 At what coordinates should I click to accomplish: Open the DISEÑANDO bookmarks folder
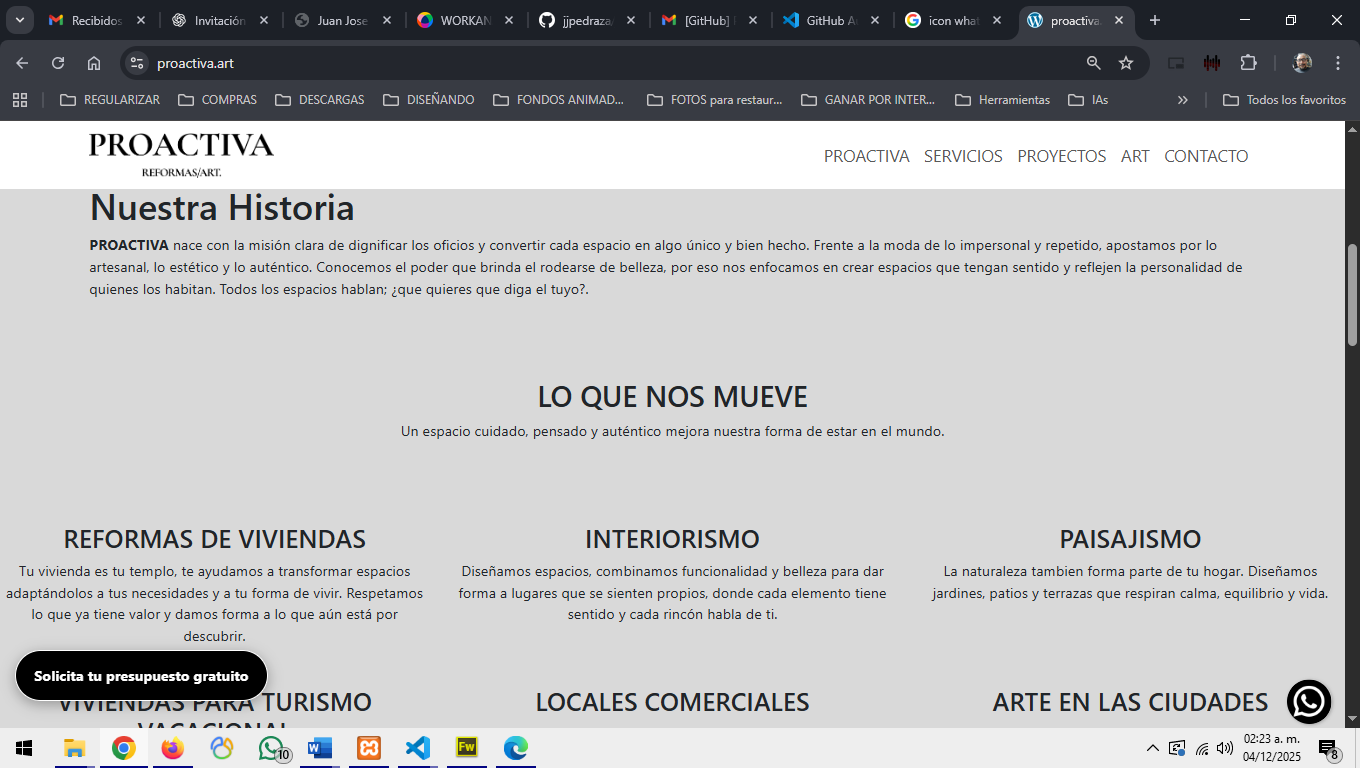pos(429,100)
